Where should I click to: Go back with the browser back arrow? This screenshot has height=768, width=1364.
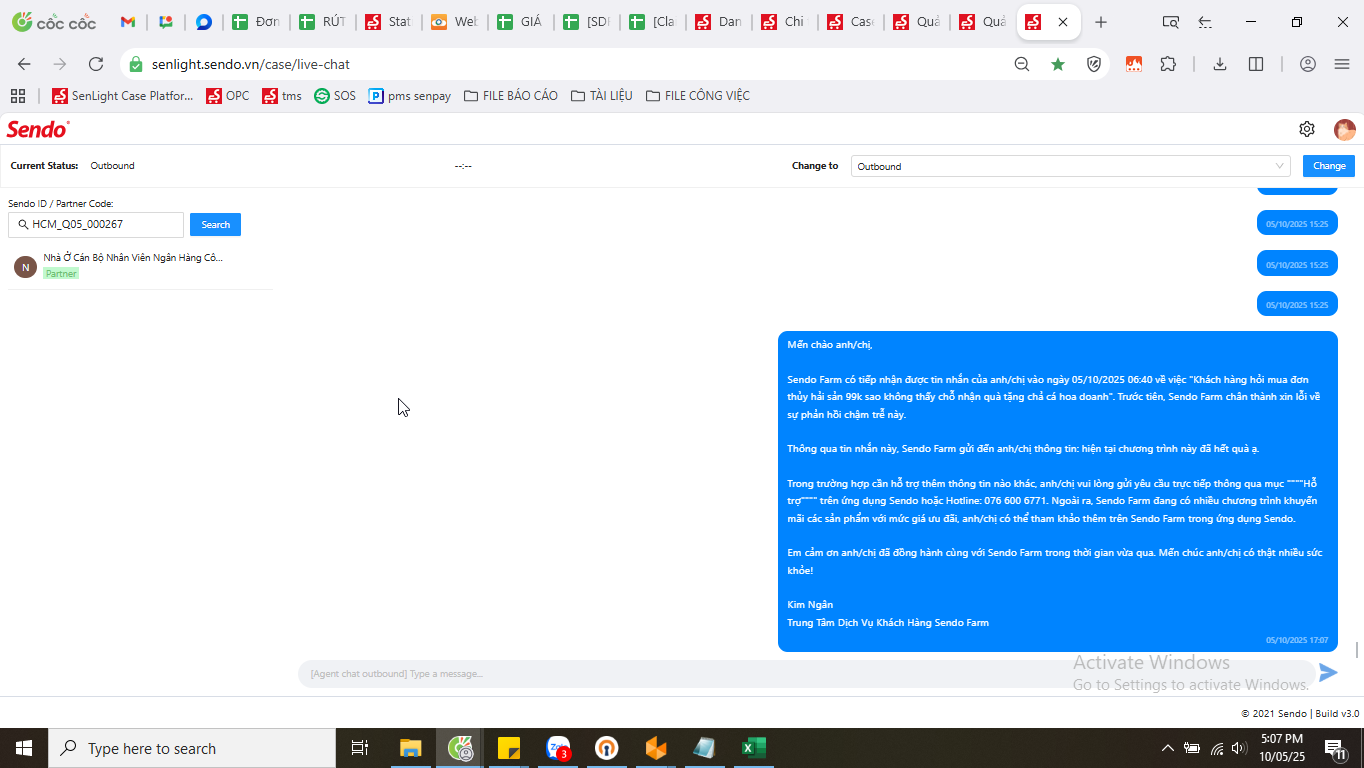coord(24,64)
